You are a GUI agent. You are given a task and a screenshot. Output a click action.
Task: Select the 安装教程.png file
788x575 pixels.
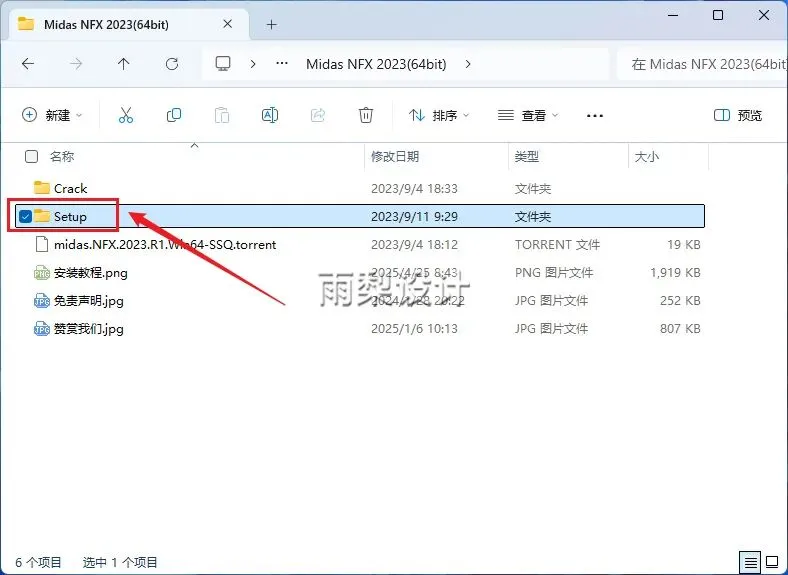coord(90,273)
